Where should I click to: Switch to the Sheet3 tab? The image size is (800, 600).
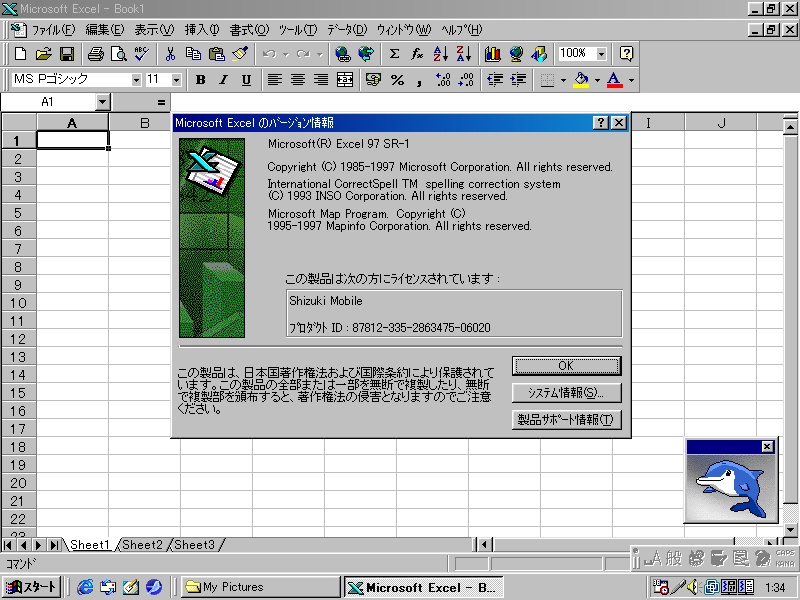pyautogui.click(x=195, y=545)
